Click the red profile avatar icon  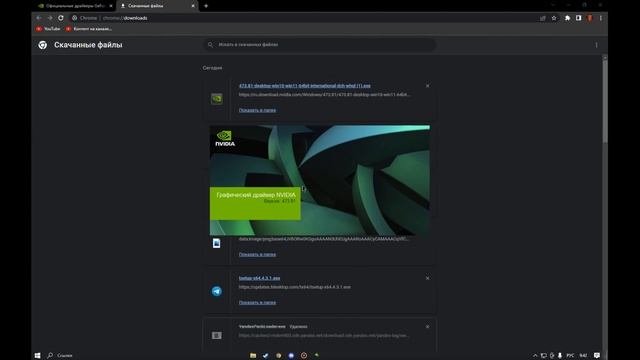(589, 18)
